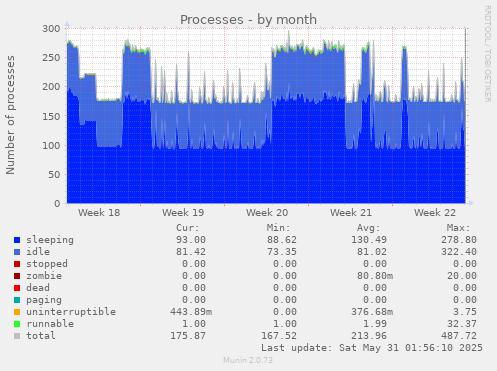Click the dead legend color swatch
Image resolution: width=497 pixels, height=371 pixels.
(x=17, y=288)
